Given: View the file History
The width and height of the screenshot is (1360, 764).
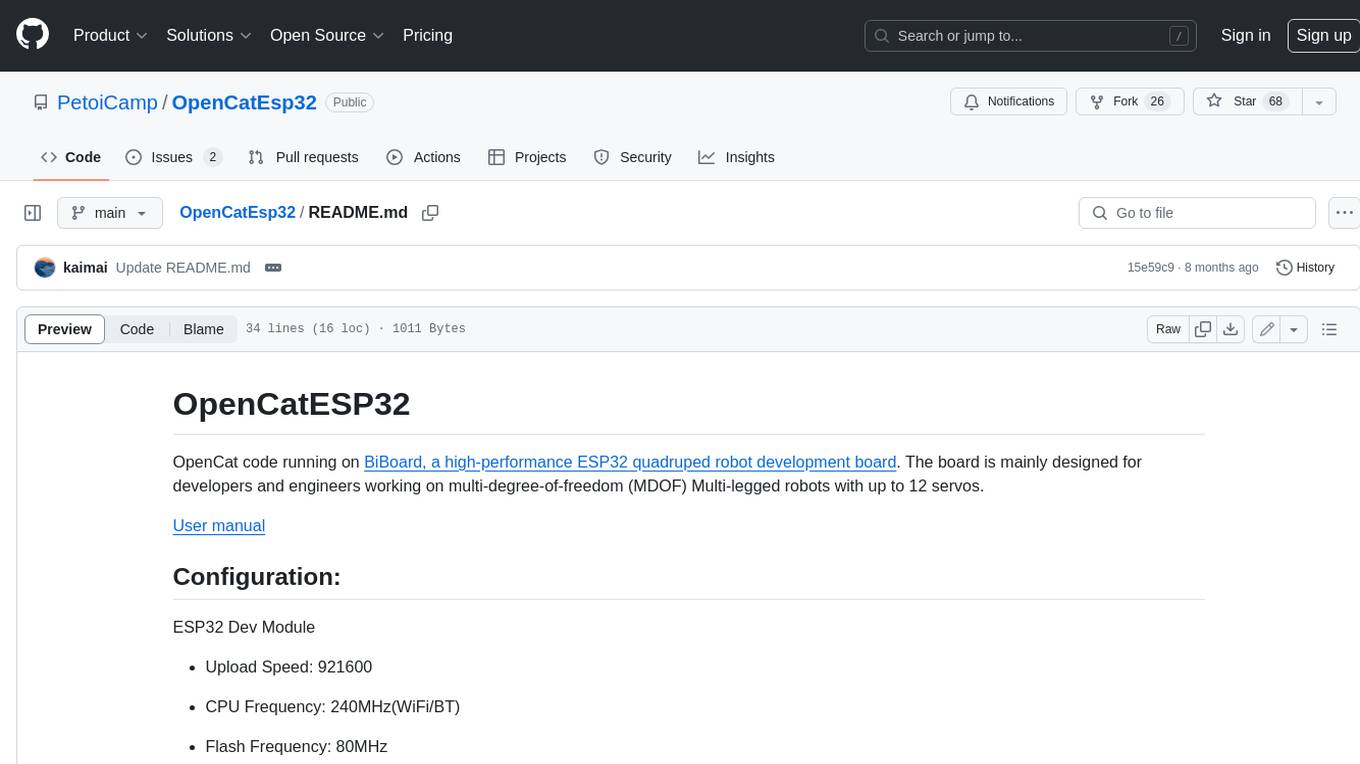Looking at the screenshot, I should 1305,268.
